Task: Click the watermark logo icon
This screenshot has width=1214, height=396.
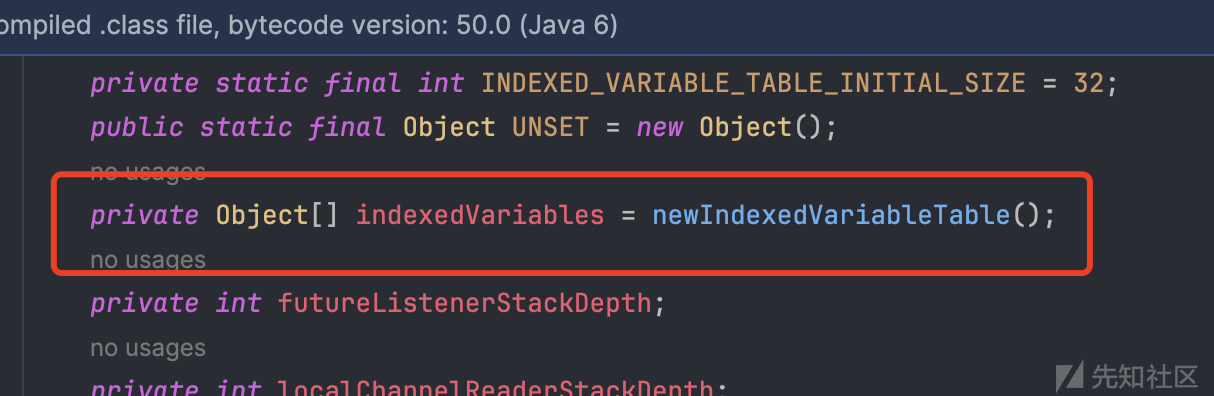Action: click(x=1070, y=374)
